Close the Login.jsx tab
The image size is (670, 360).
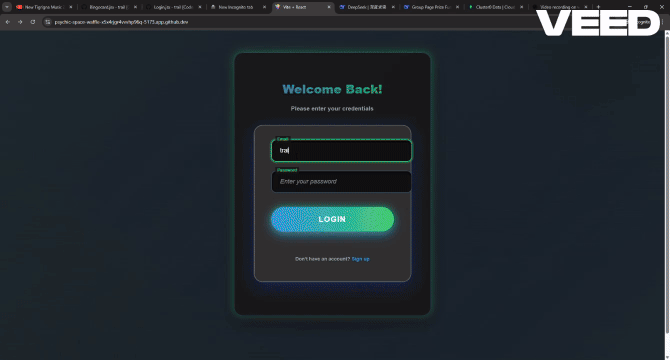click(200, 7)
